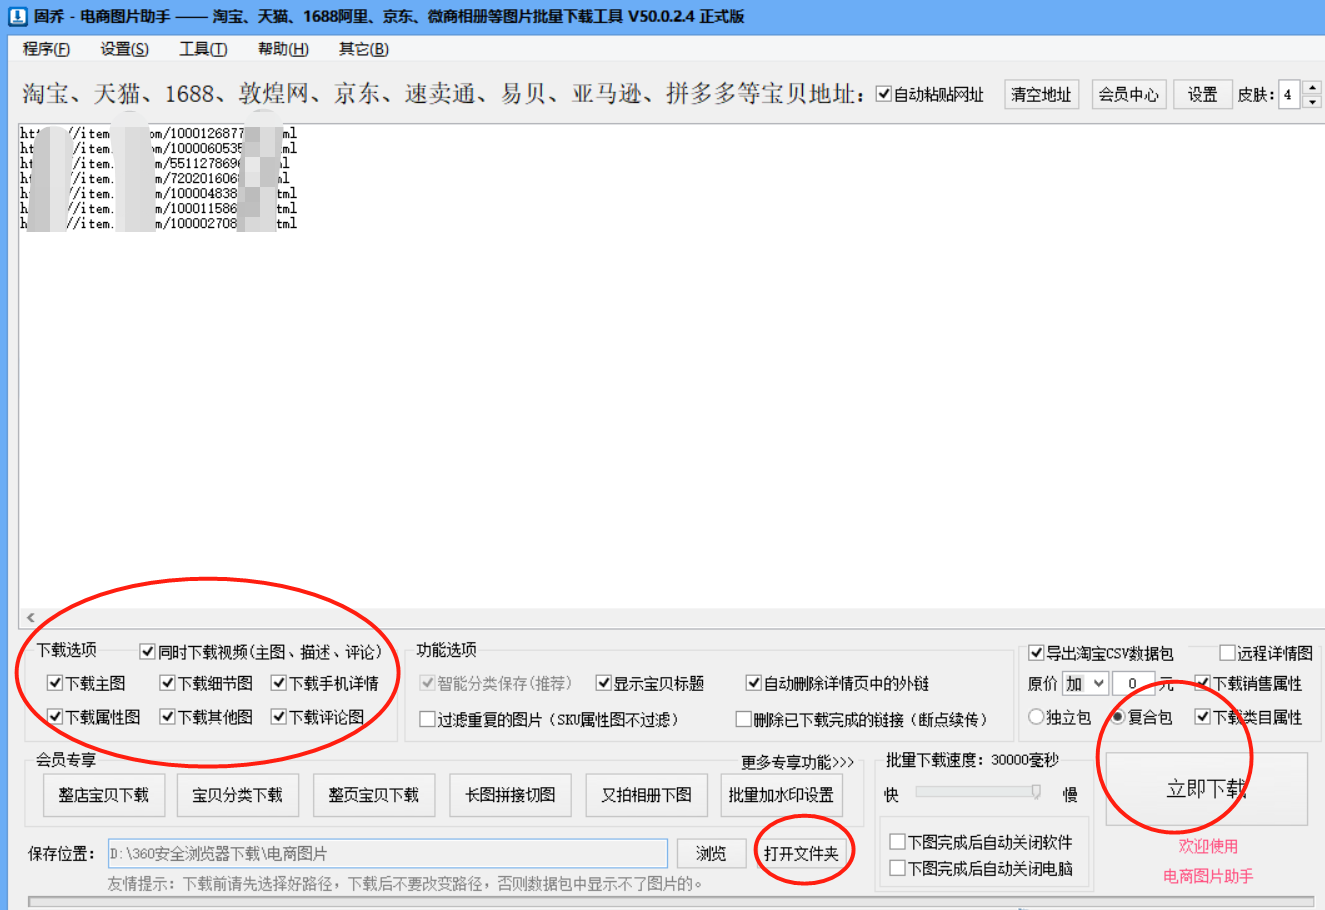This screenshot has height=910, width=1325.
Task: Toggle 自动删除详情页中的外链 checkbox
Action: [754, 684]
